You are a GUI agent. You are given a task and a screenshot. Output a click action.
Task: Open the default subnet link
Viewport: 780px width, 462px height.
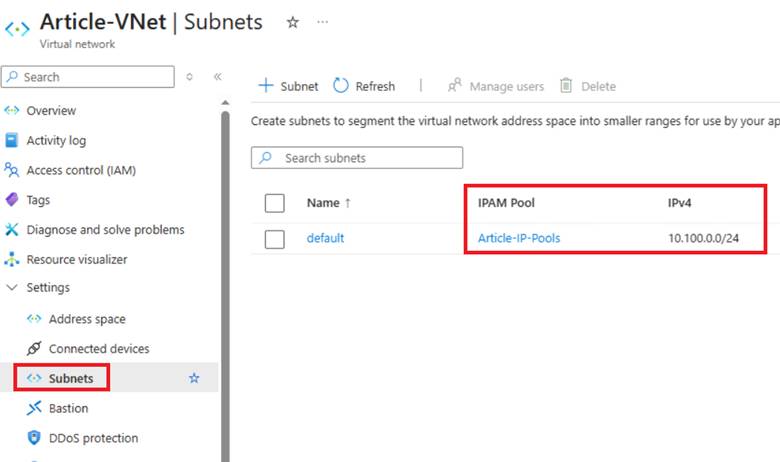[325, 238]
